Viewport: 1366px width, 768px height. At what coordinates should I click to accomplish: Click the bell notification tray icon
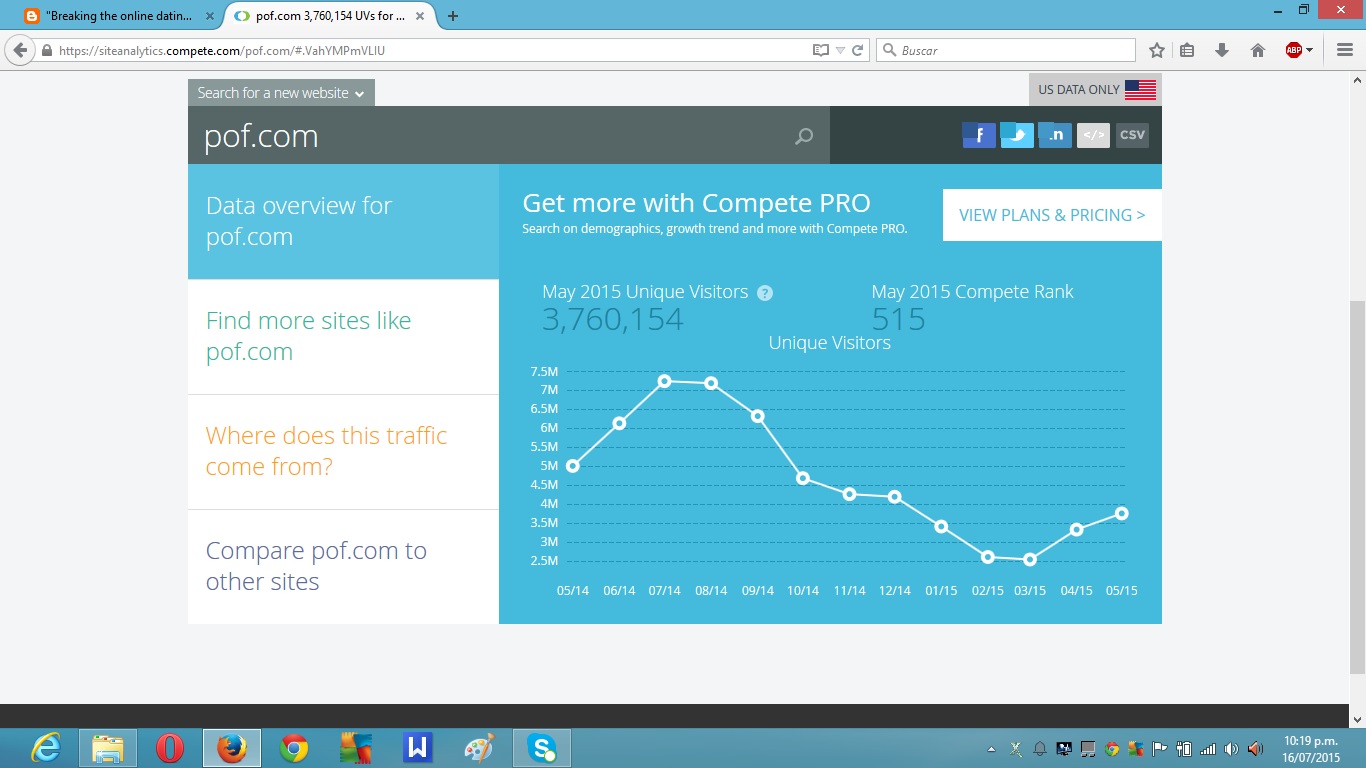(x=1039, y=749)
